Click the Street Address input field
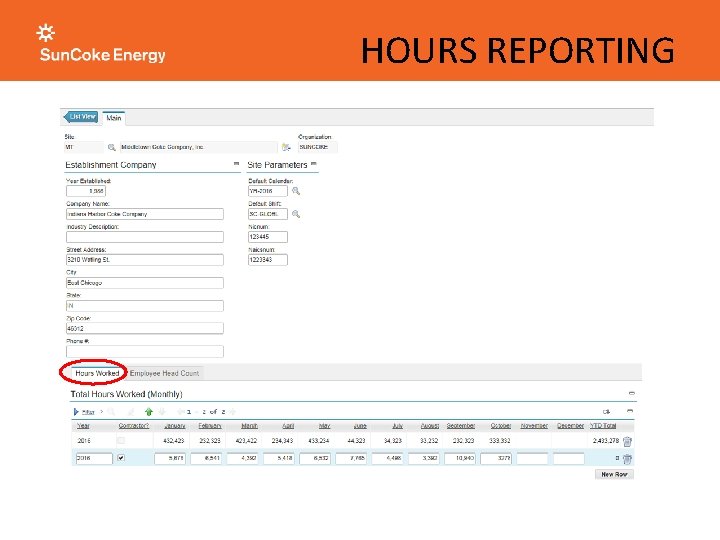720x540 pixels. point(145,260)
